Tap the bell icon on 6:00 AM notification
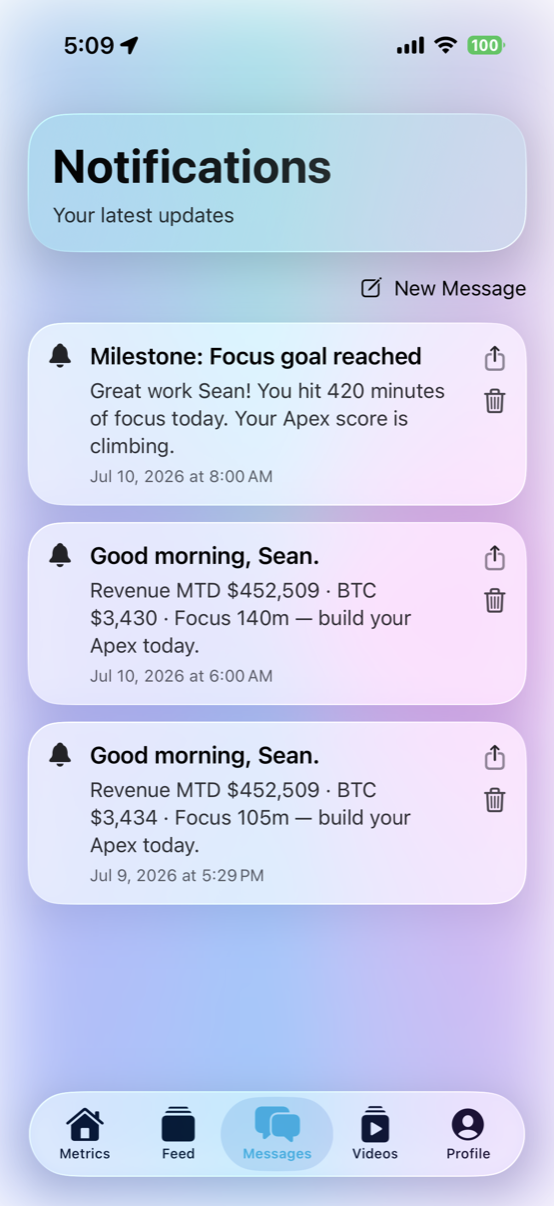 (x=60, y=554)
